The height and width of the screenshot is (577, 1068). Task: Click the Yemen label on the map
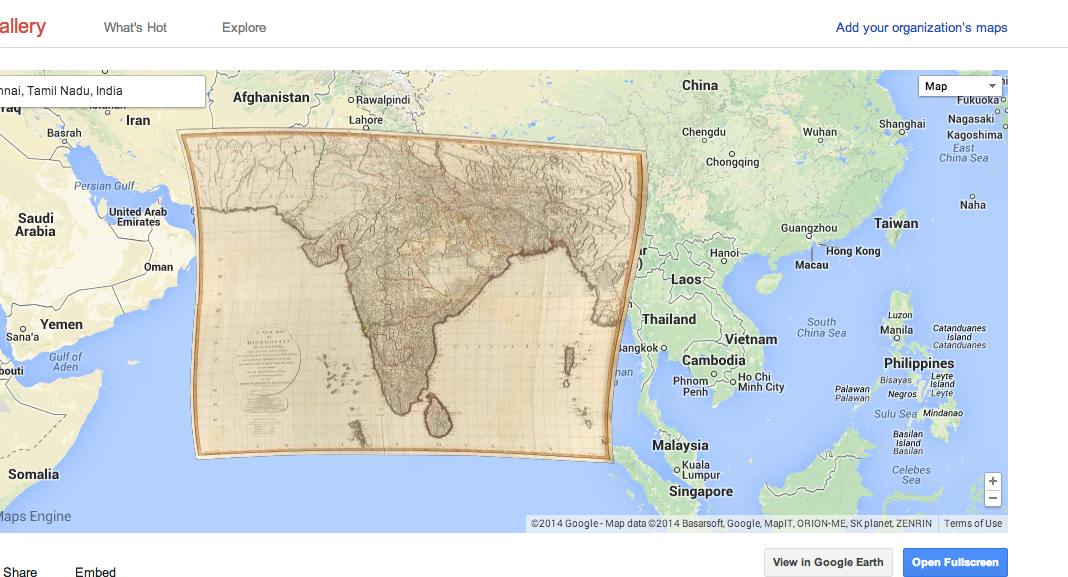coord(61,324)
